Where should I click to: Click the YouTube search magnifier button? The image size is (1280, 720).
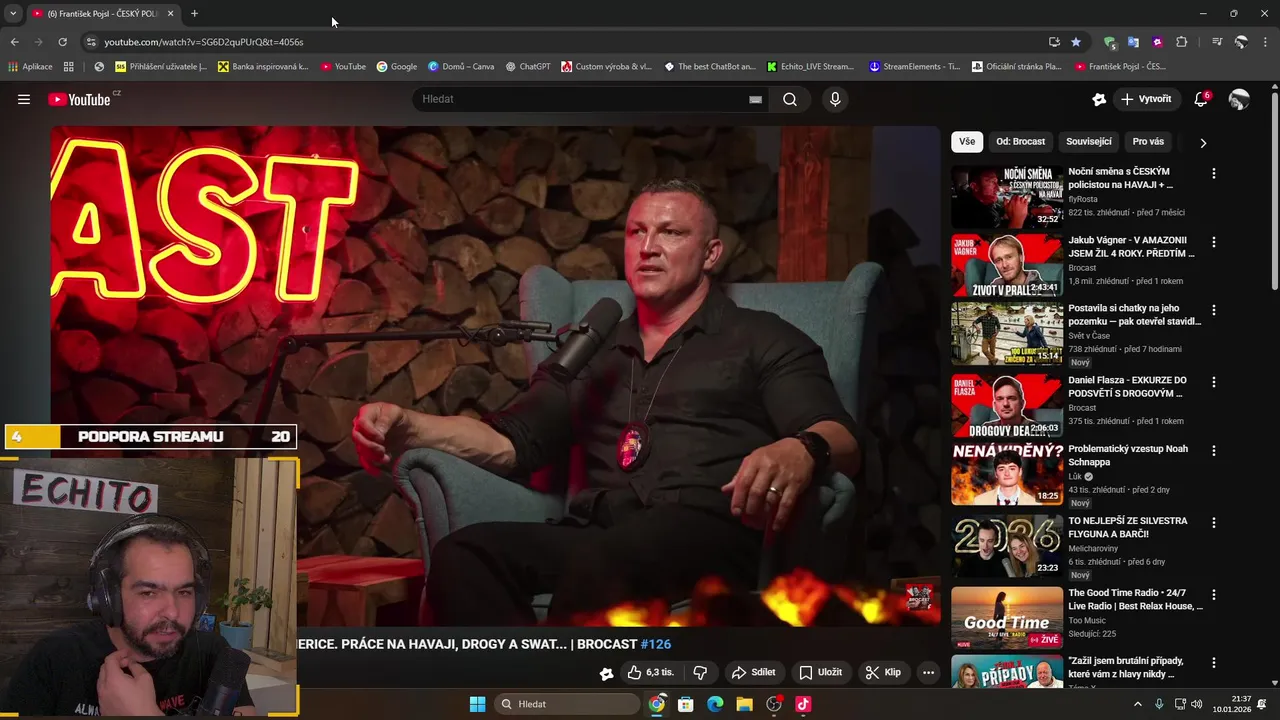790,99
